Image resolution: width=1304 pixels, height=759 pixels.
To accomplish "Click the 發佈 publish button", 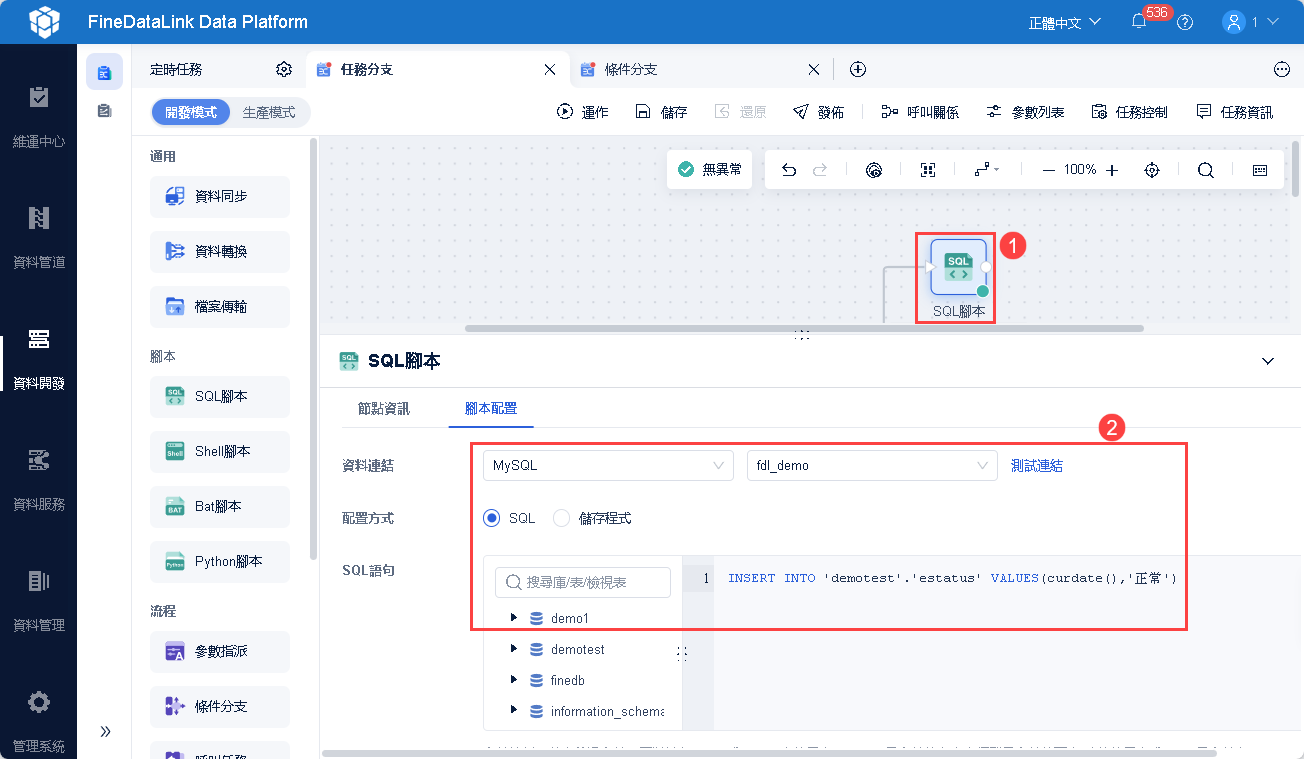I will pyautogui.click(x=818, y=112).
